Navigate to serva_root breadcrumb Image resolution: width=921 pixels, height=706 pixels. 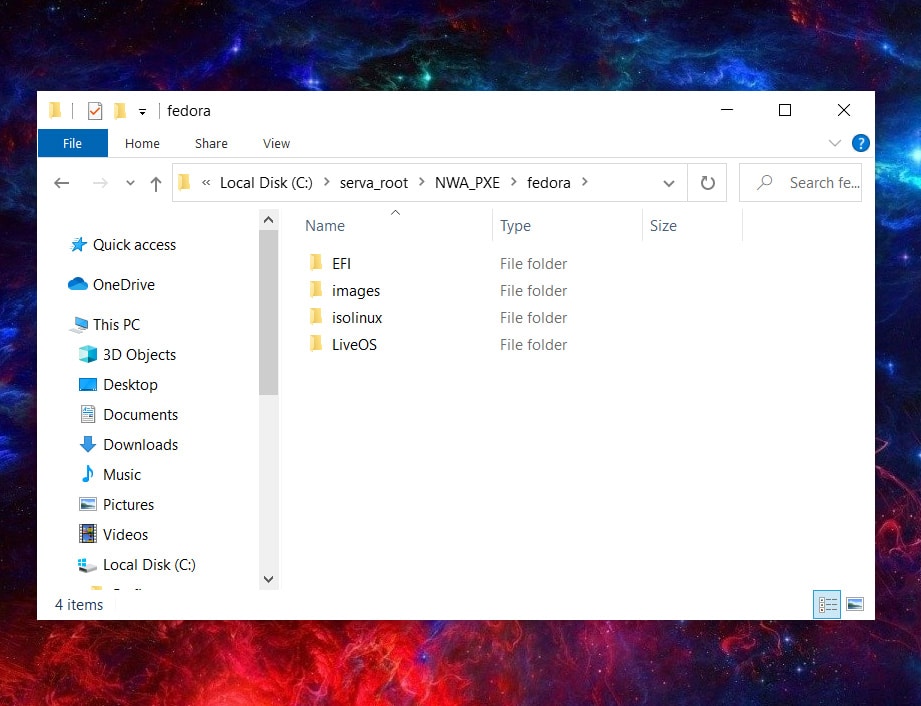click(374, 183)
